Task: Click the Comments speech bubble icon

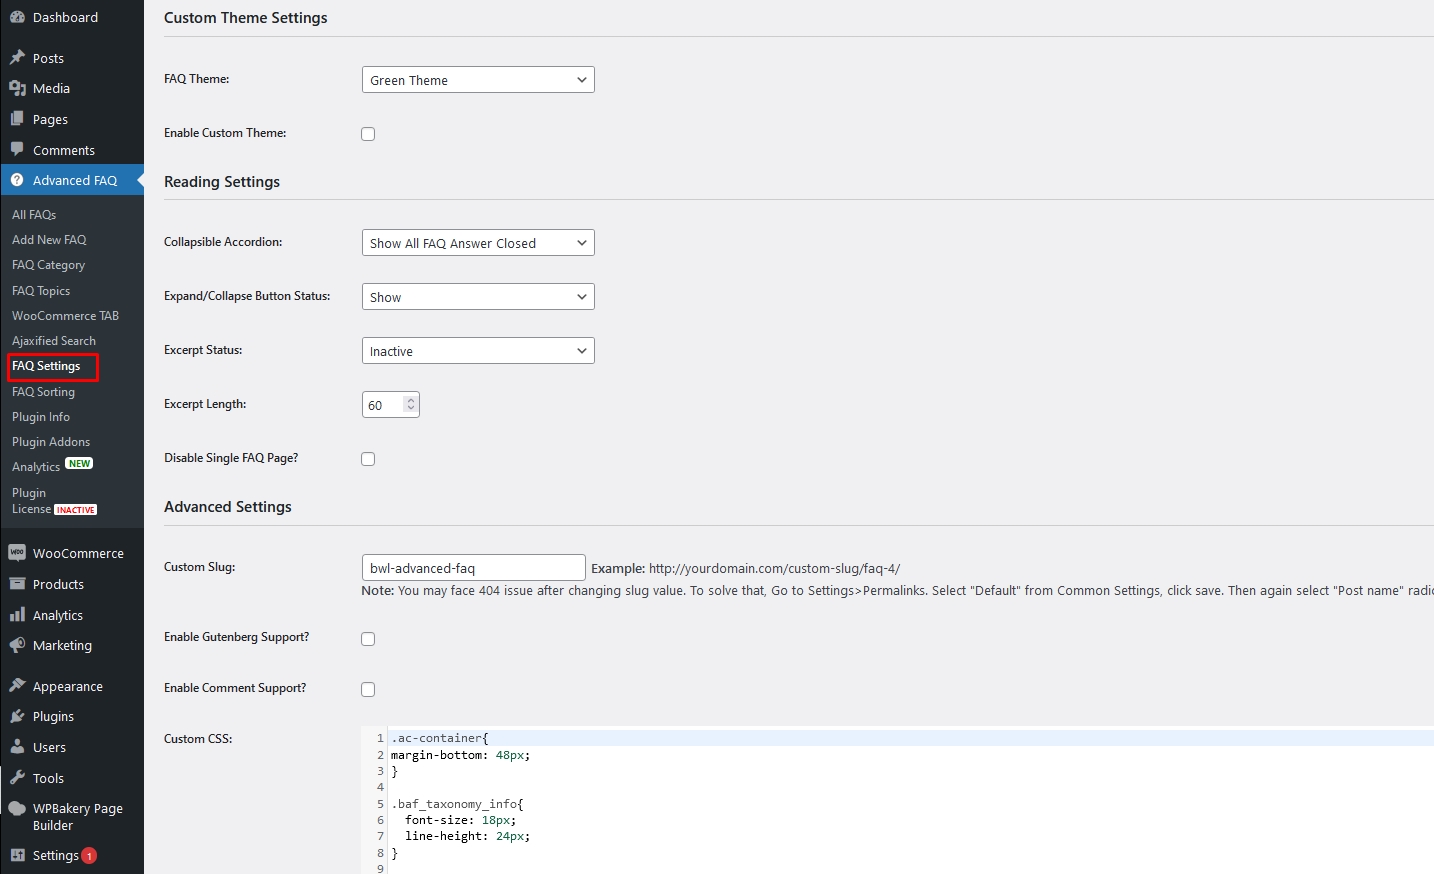Action: pos(17,150)
